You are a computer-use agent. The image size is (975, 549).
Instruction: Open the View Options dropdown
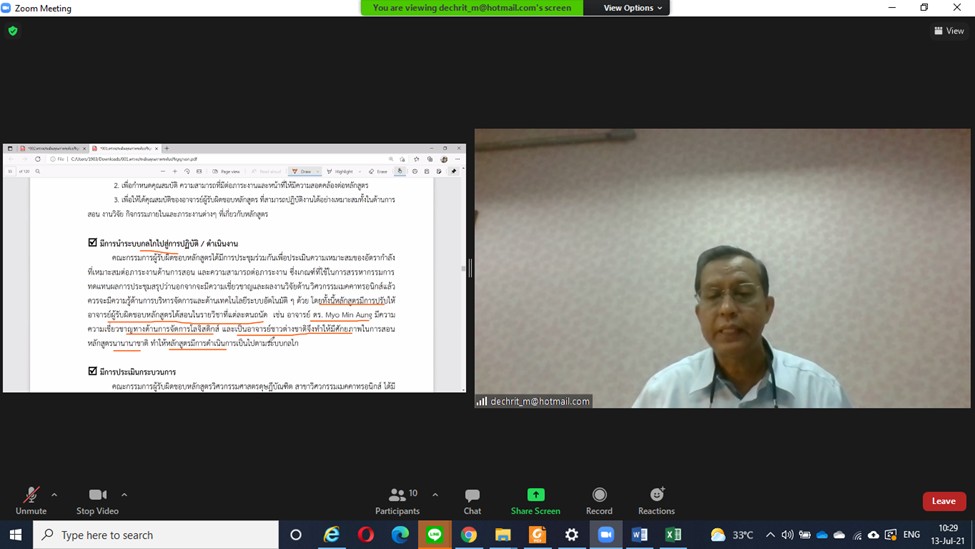(x=632, y=8)
